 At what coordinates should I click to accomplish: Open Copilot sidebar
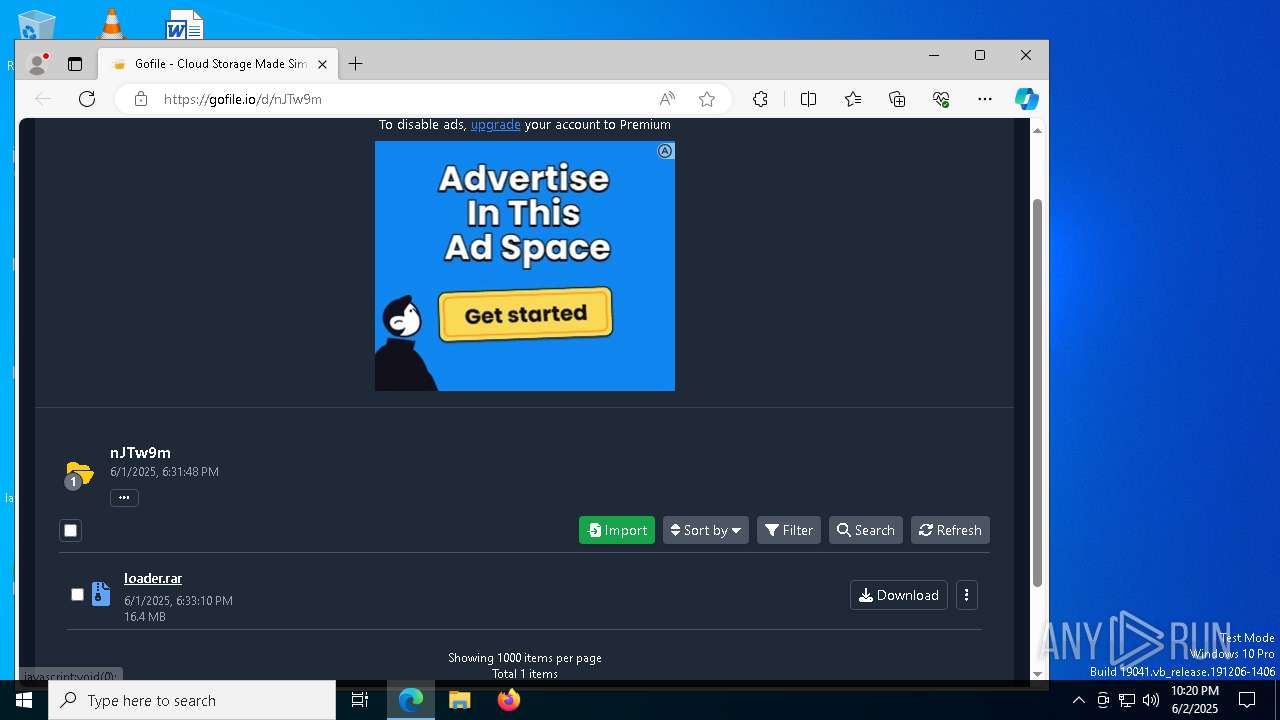[1027, 99]
